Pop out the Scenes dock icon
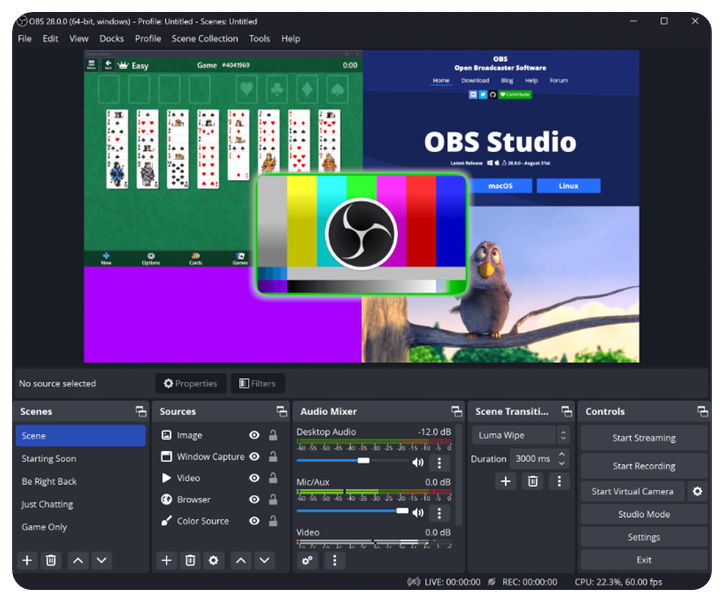The height and width of the screenshot is (602, 724). point(141,411)
